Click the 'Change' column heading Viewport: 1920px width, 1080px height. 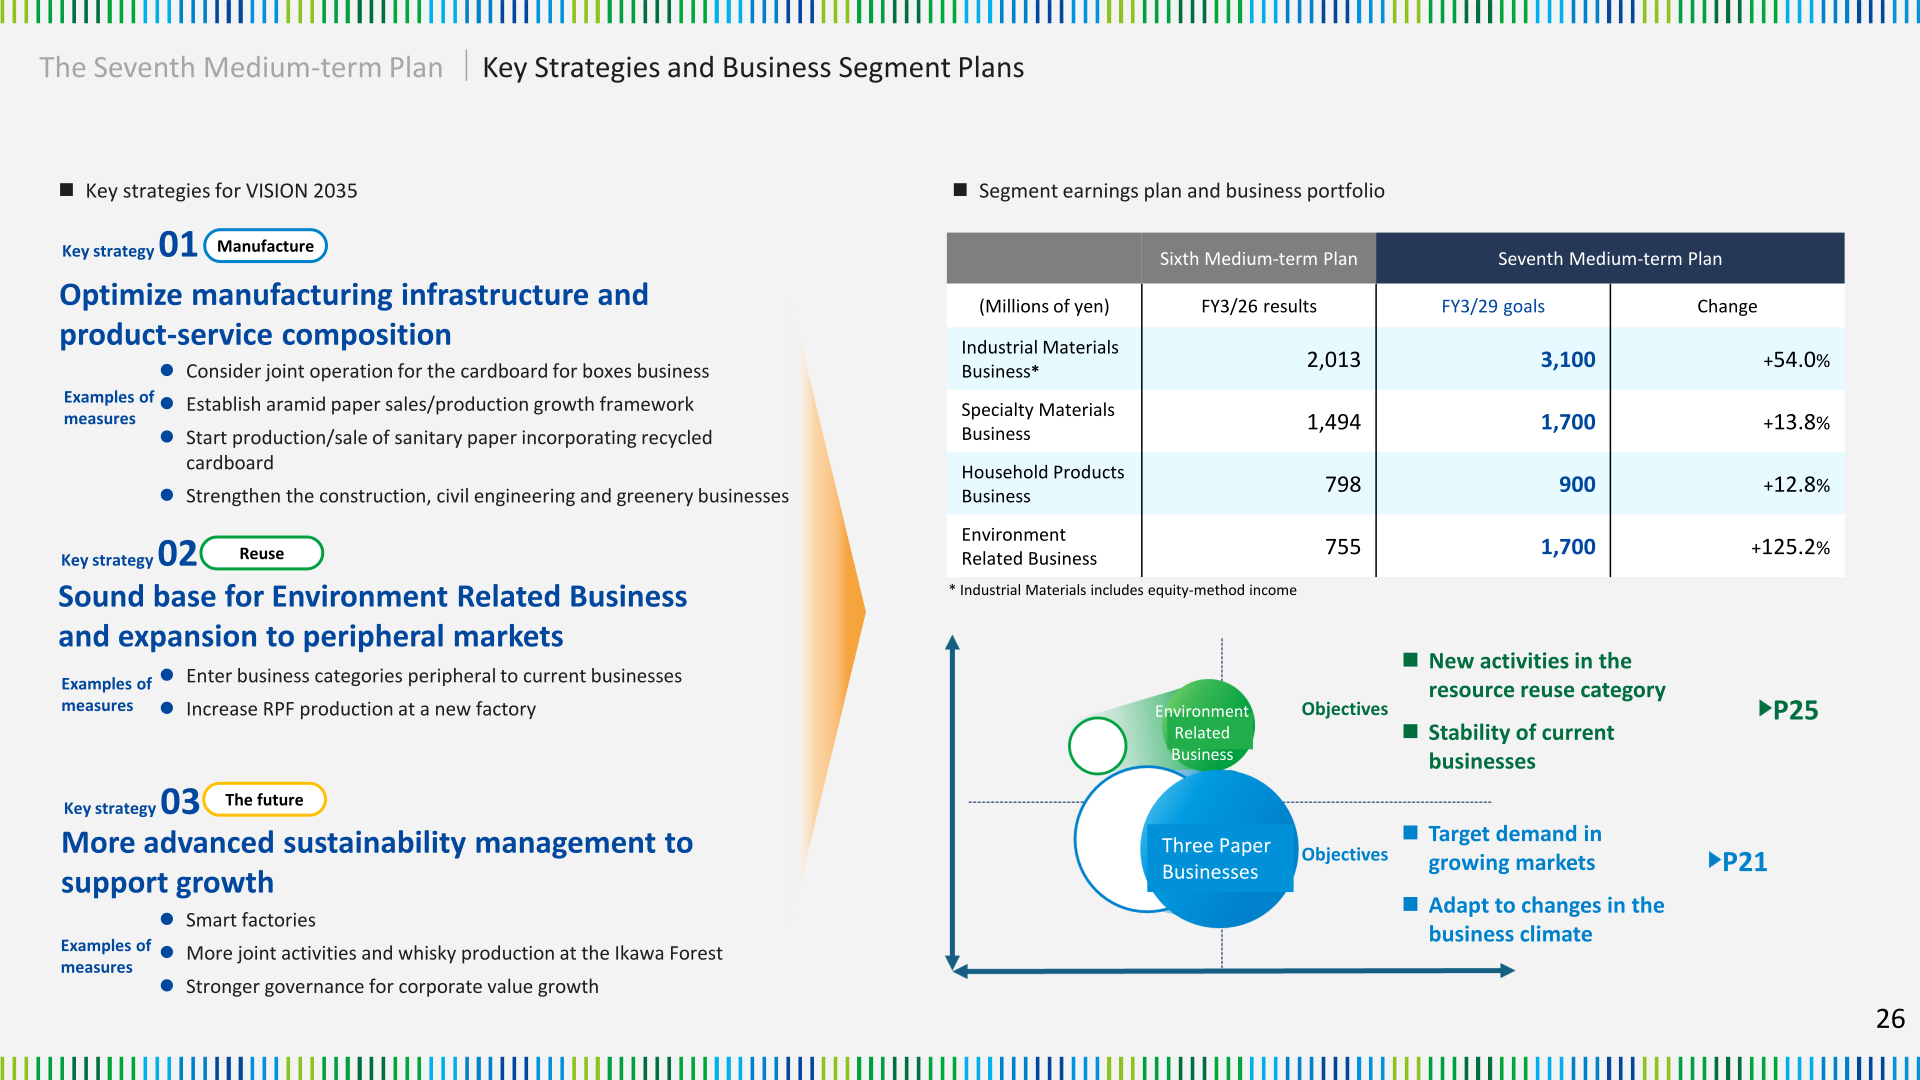(x=1726, y=306)
